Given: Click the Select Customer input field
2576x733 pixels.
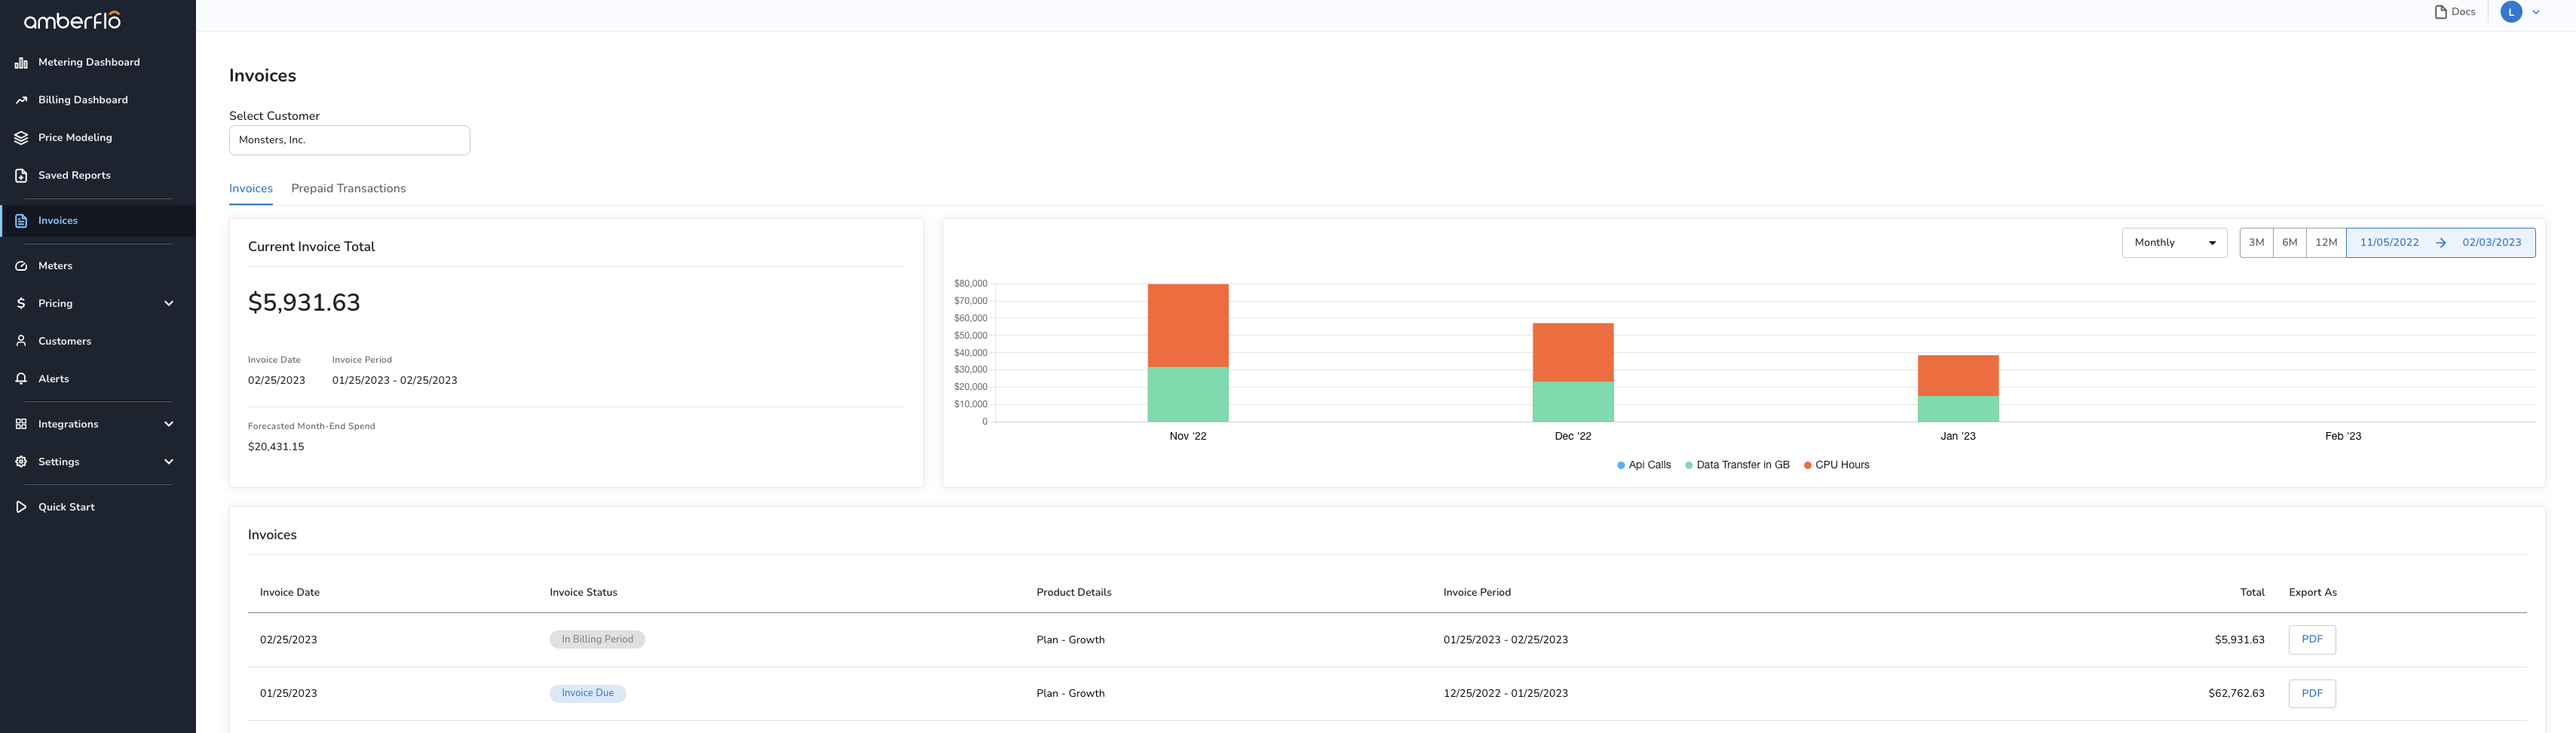Looking at the screenshot, I should (349, 140).
